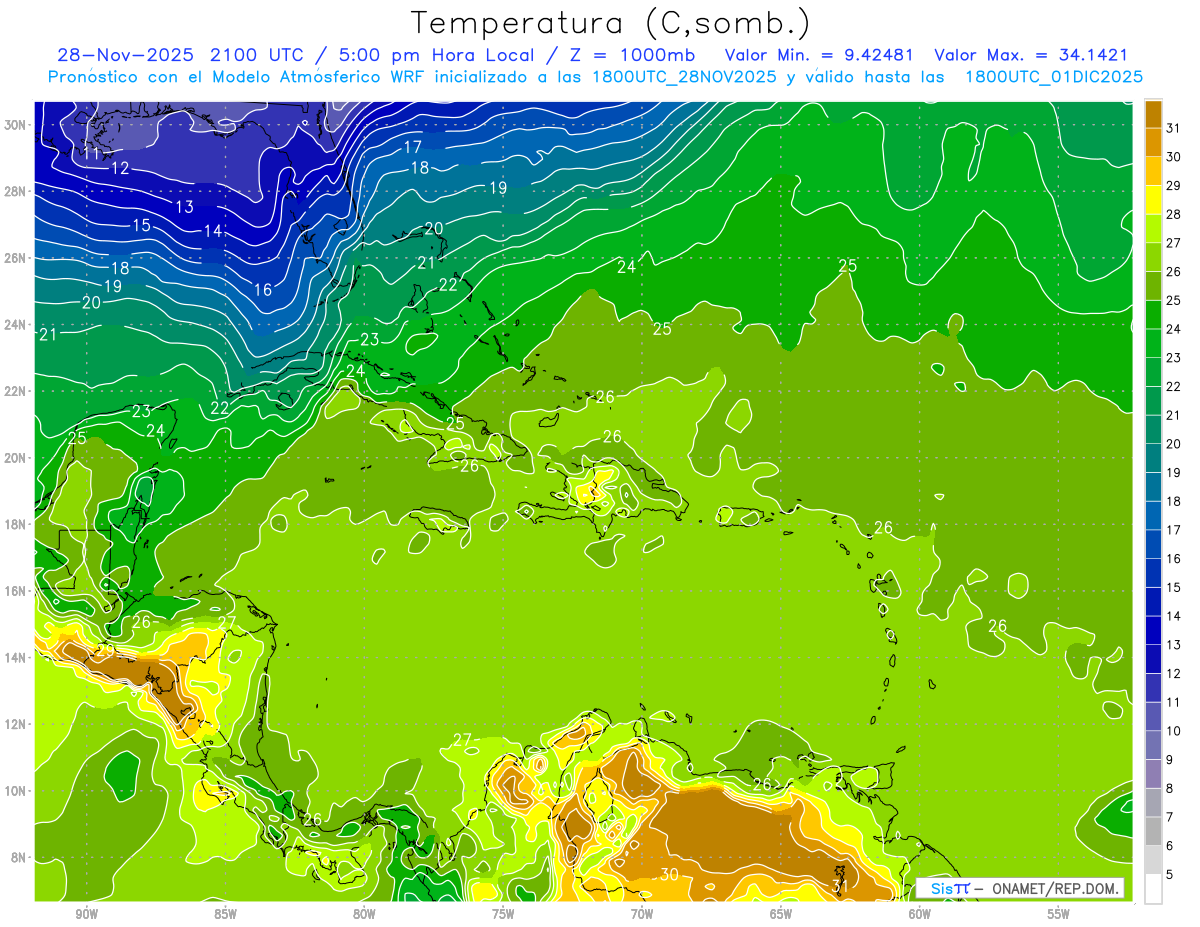The image size is (1200, 927).
Task: Click the legend swatch between 23 and 24
Action: (1153, 343)
